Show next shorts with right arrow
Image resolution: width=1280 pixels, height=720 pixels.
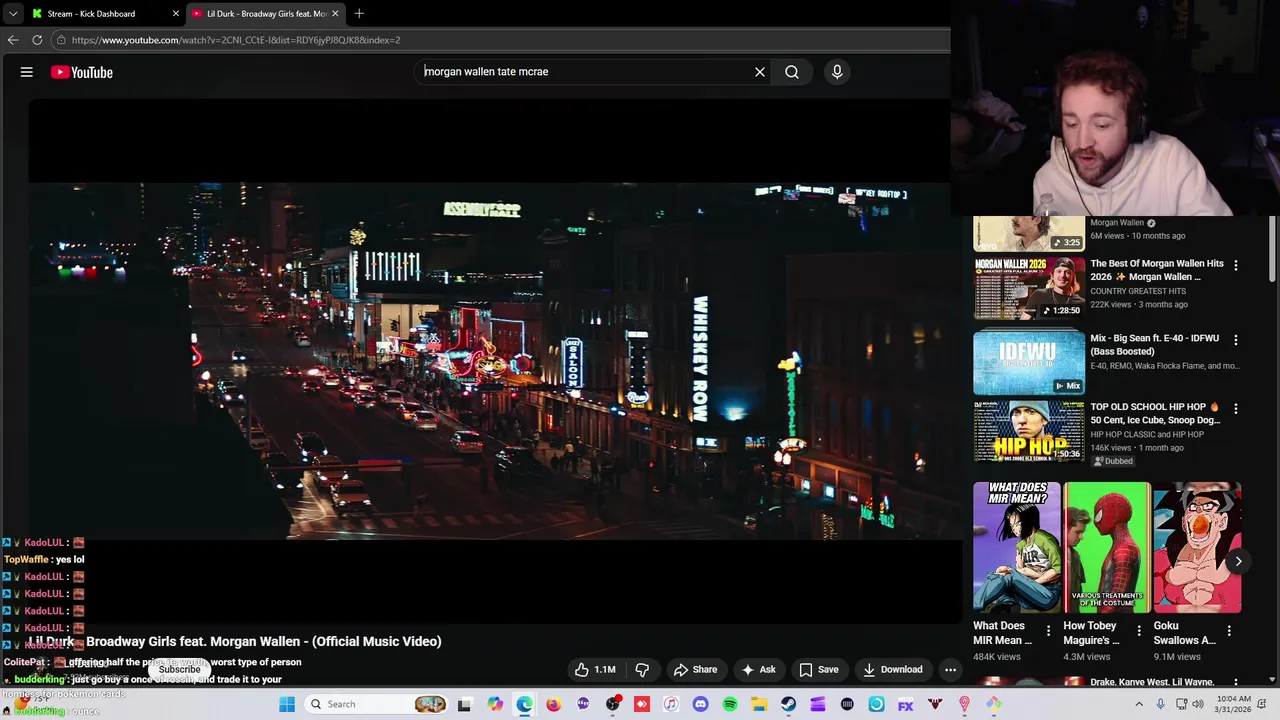click(x=1238, y=561)
